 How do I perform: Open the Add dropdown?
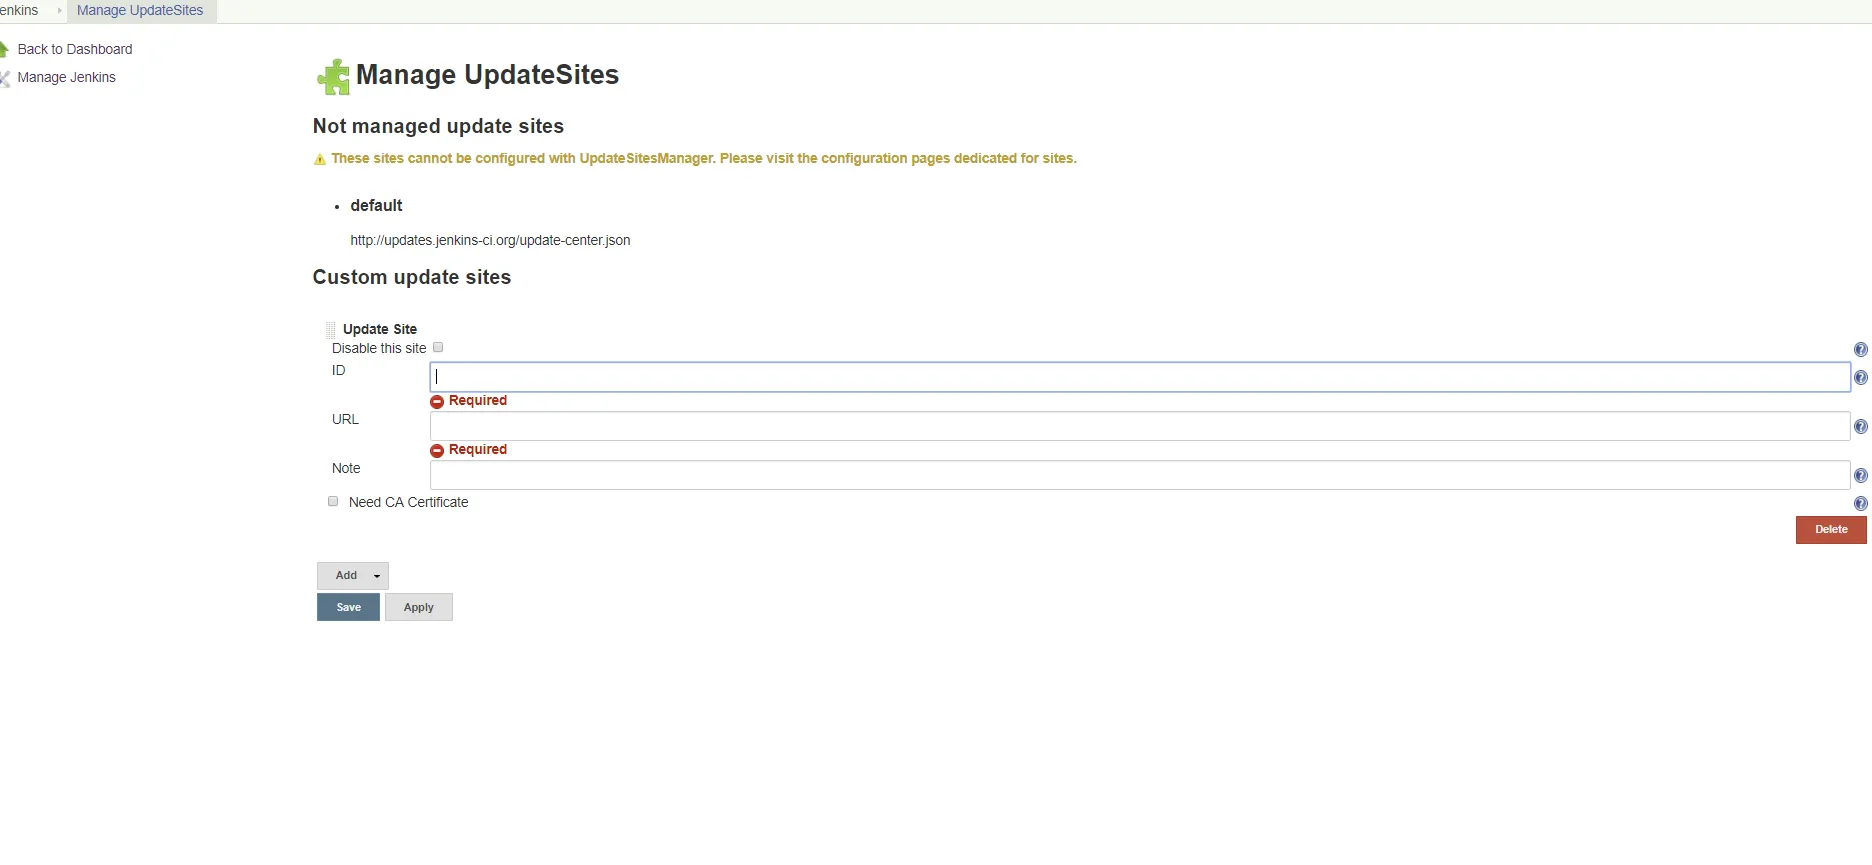point(353,575)
